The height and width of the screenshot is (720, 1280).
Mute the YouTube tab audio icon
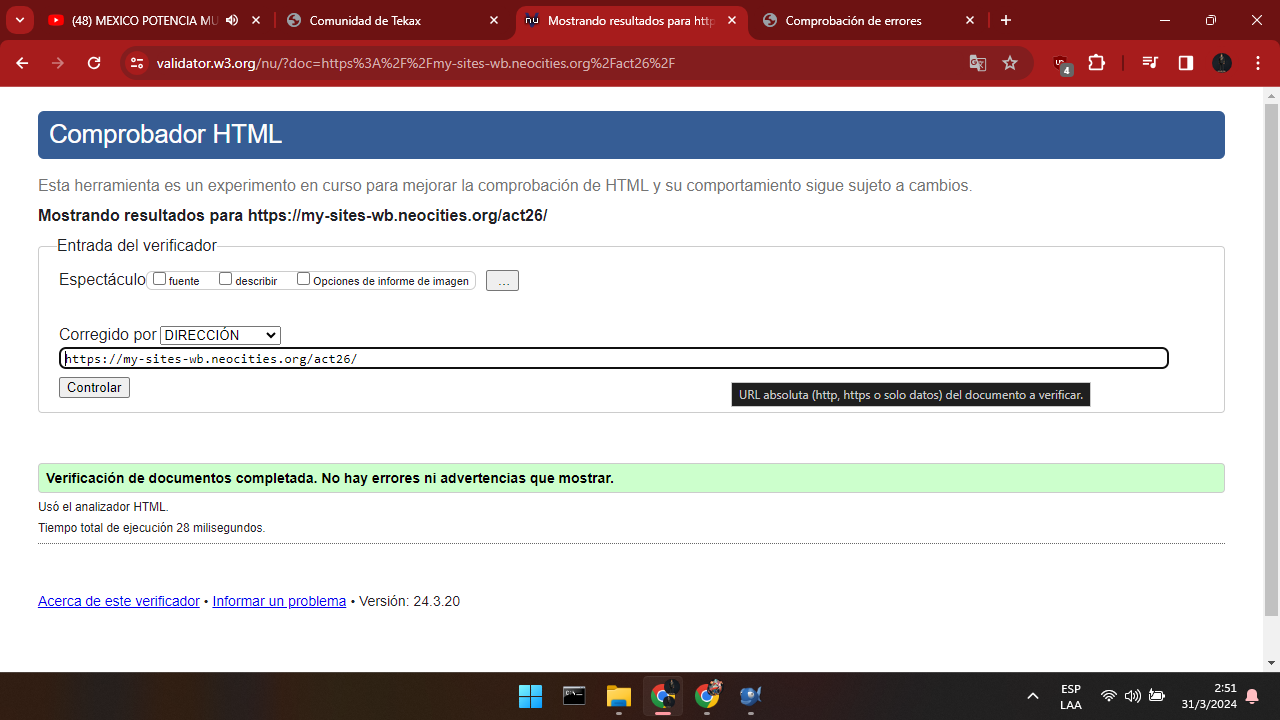(232, 20)
